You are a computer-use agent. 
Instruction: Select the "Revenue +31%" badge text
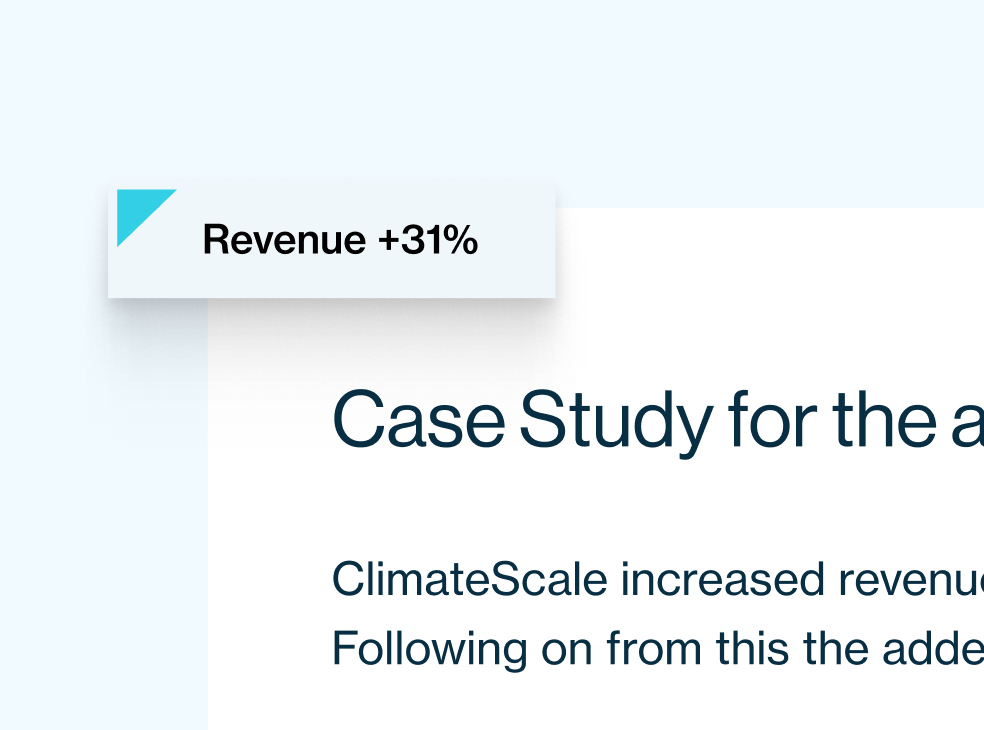pos(340,240)
